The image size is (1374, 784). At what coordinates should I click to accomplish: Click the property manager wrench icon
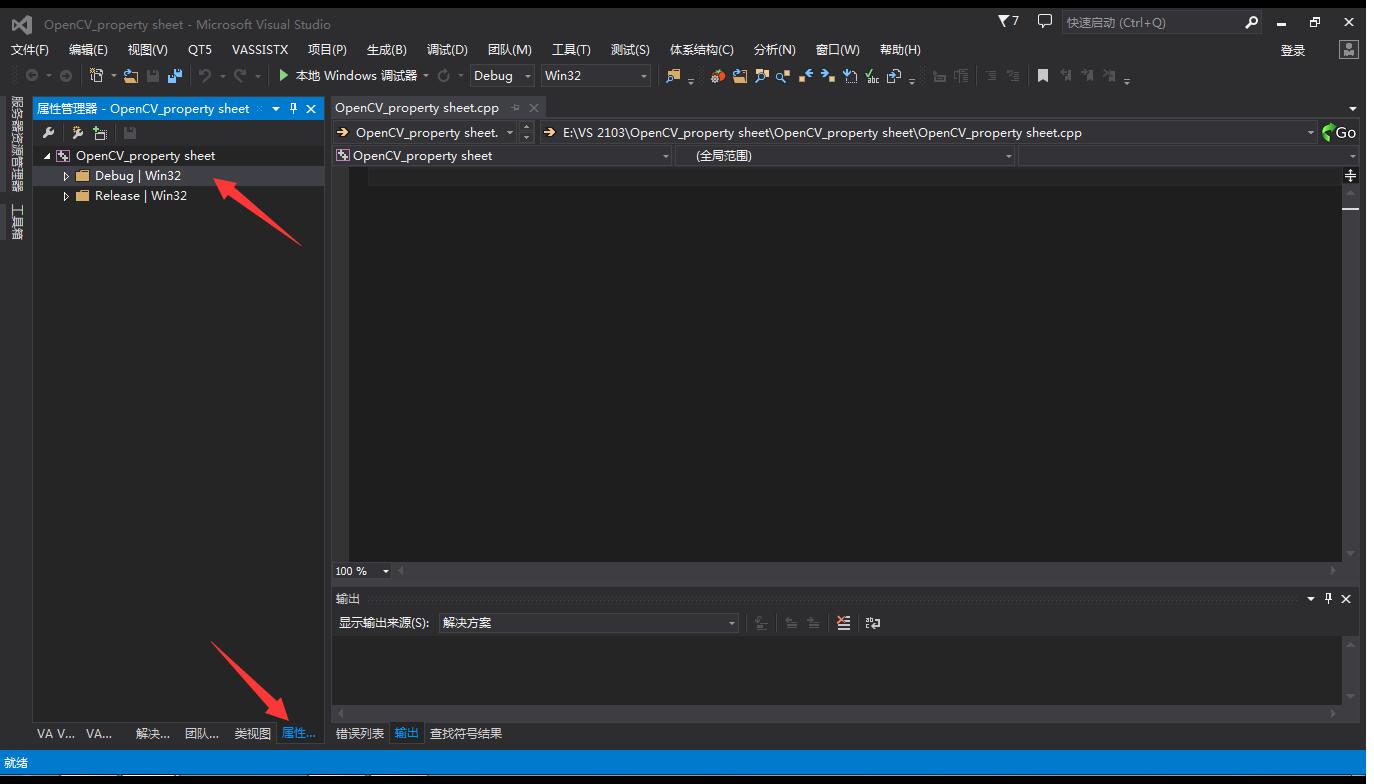pos(48,132)
